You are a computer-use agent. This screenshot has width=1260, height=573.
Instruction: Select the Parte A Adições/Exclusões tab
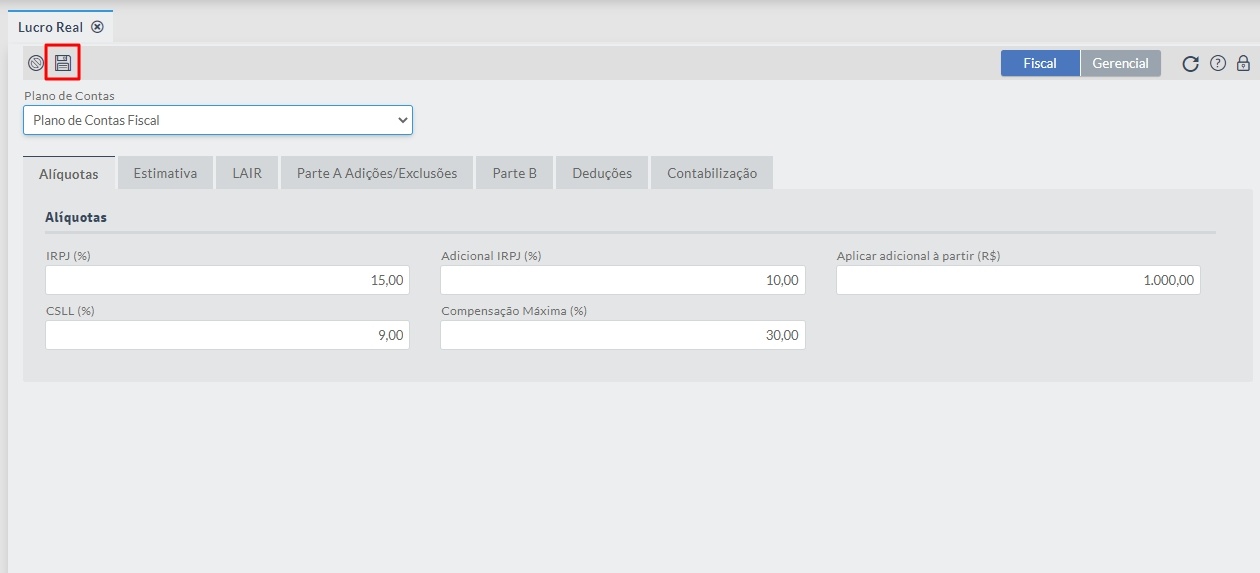point(377,173)
